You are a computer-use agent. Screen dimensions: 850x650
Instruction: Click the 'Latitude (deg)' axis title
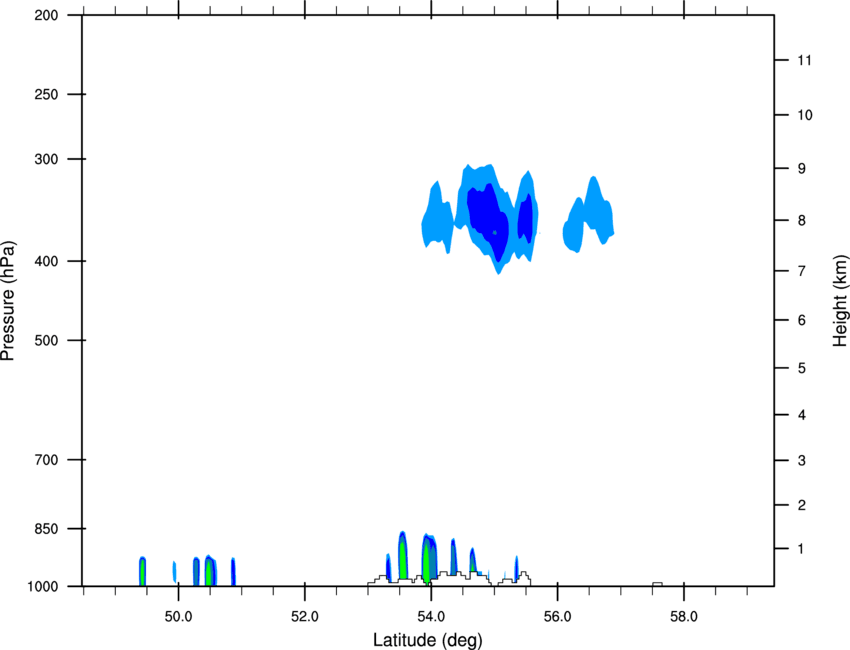click(x=427, y=640)
